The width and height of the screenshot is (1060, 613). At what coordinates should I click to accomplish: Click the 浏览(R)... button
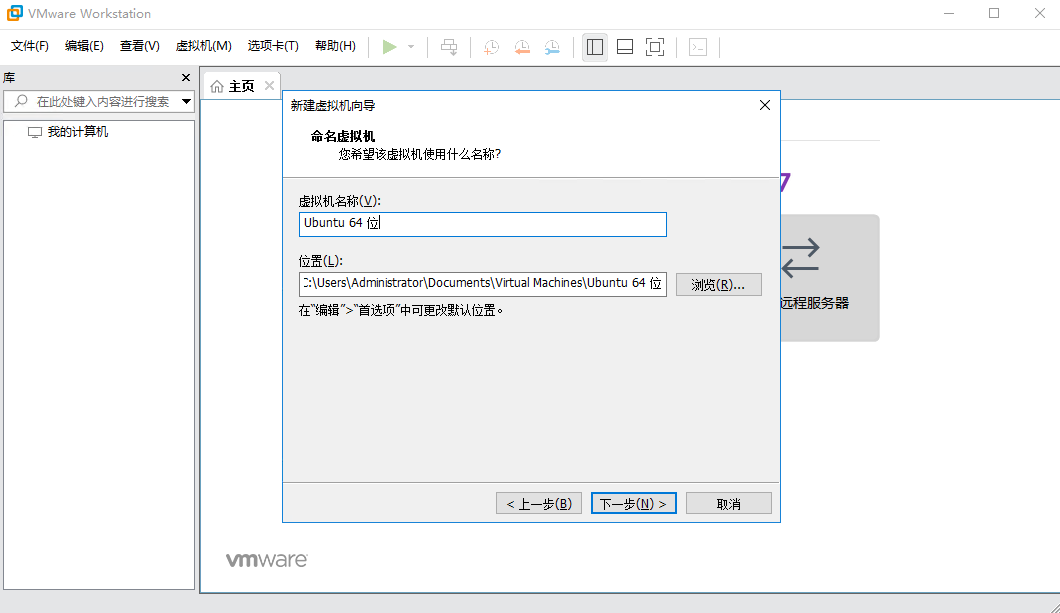[719, 285]
